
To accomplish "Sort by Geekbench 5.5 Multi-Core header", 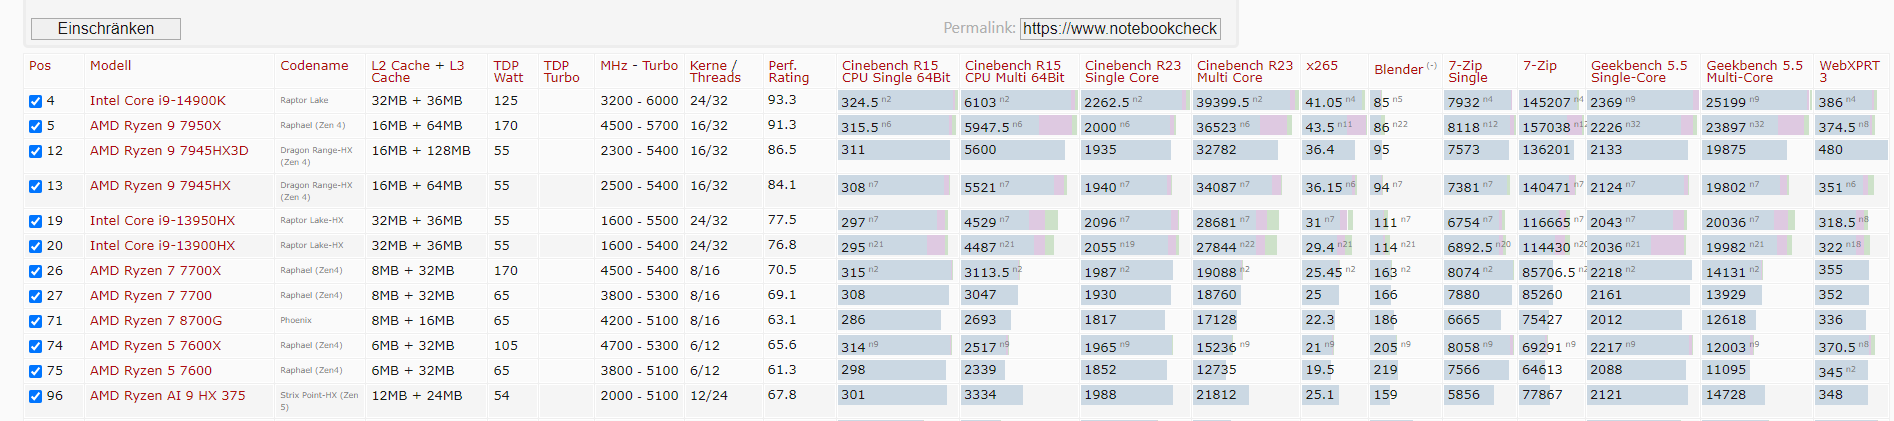I will tap(1754, 71).
